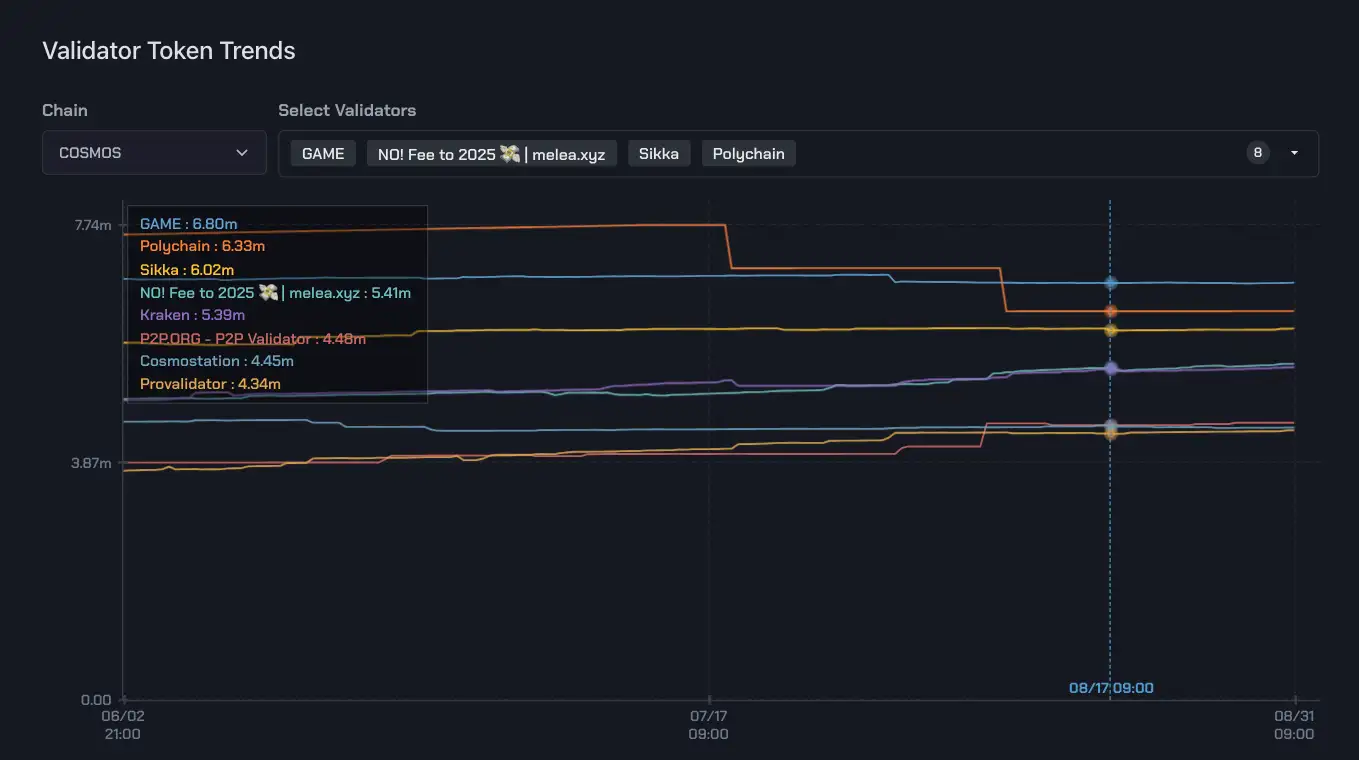Click the purple Kraken data point marker
The image size is (1359, 760).
point(1110,368)
